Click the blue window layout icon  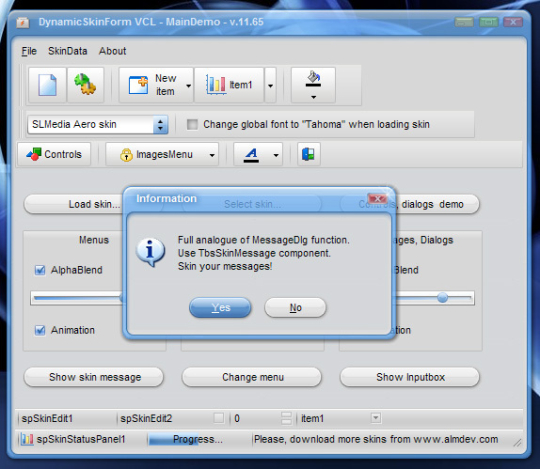point(308,154)
